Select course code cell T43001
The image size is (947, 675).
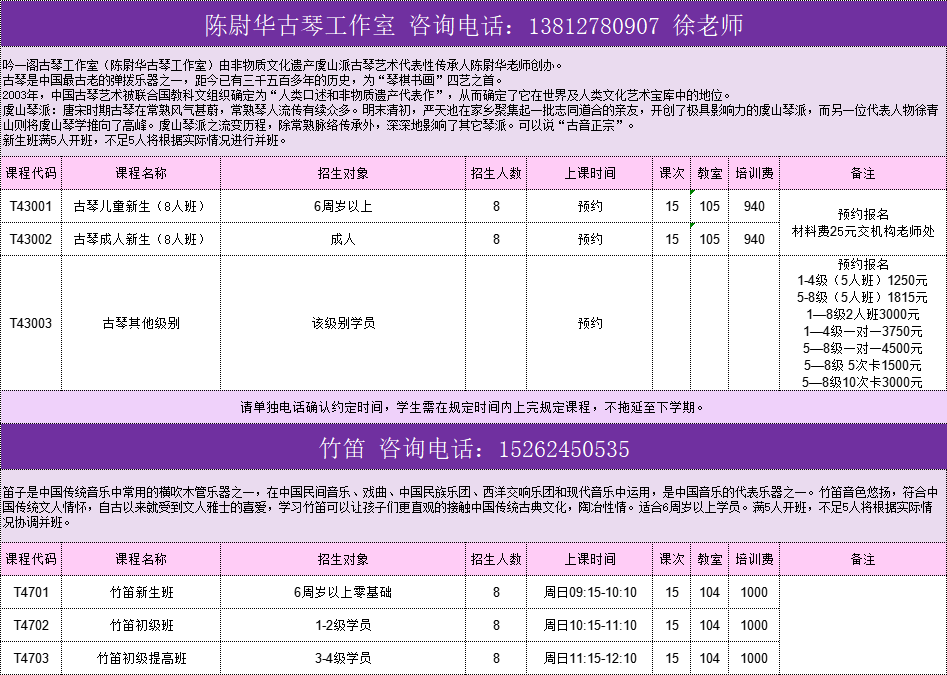coord(30,207)
